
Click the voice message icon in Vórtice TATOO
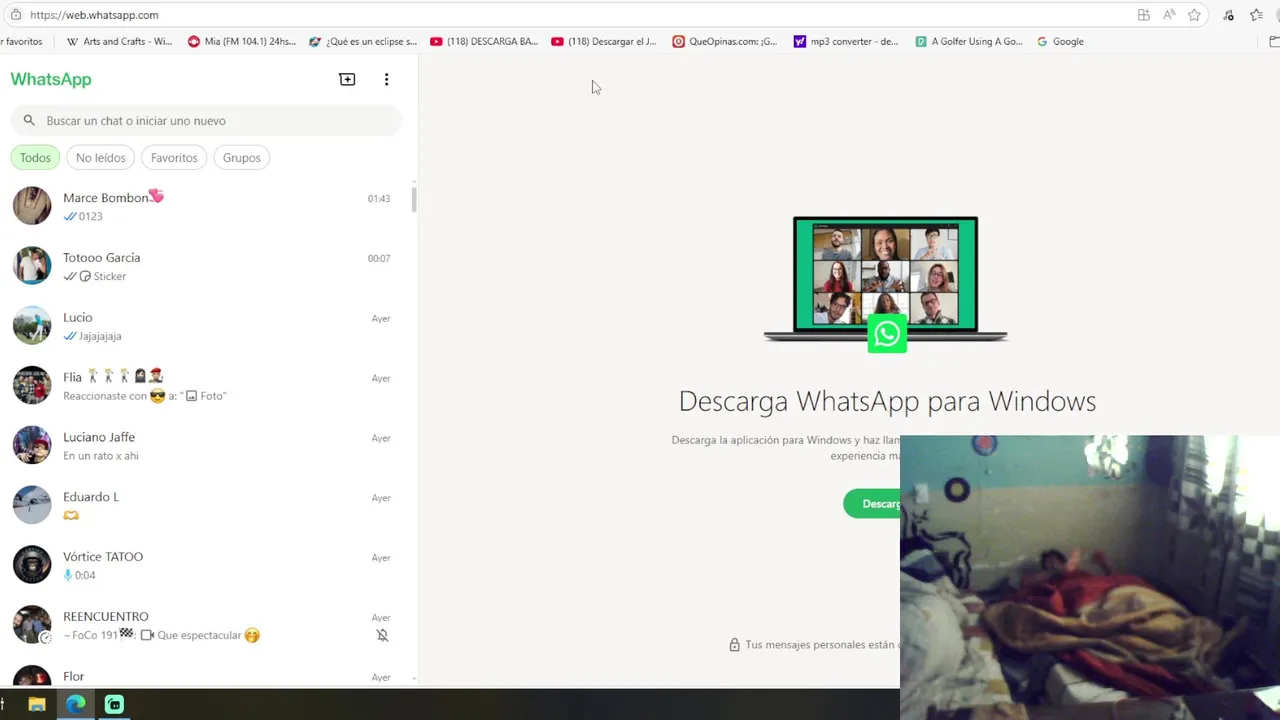pos(68,575)
